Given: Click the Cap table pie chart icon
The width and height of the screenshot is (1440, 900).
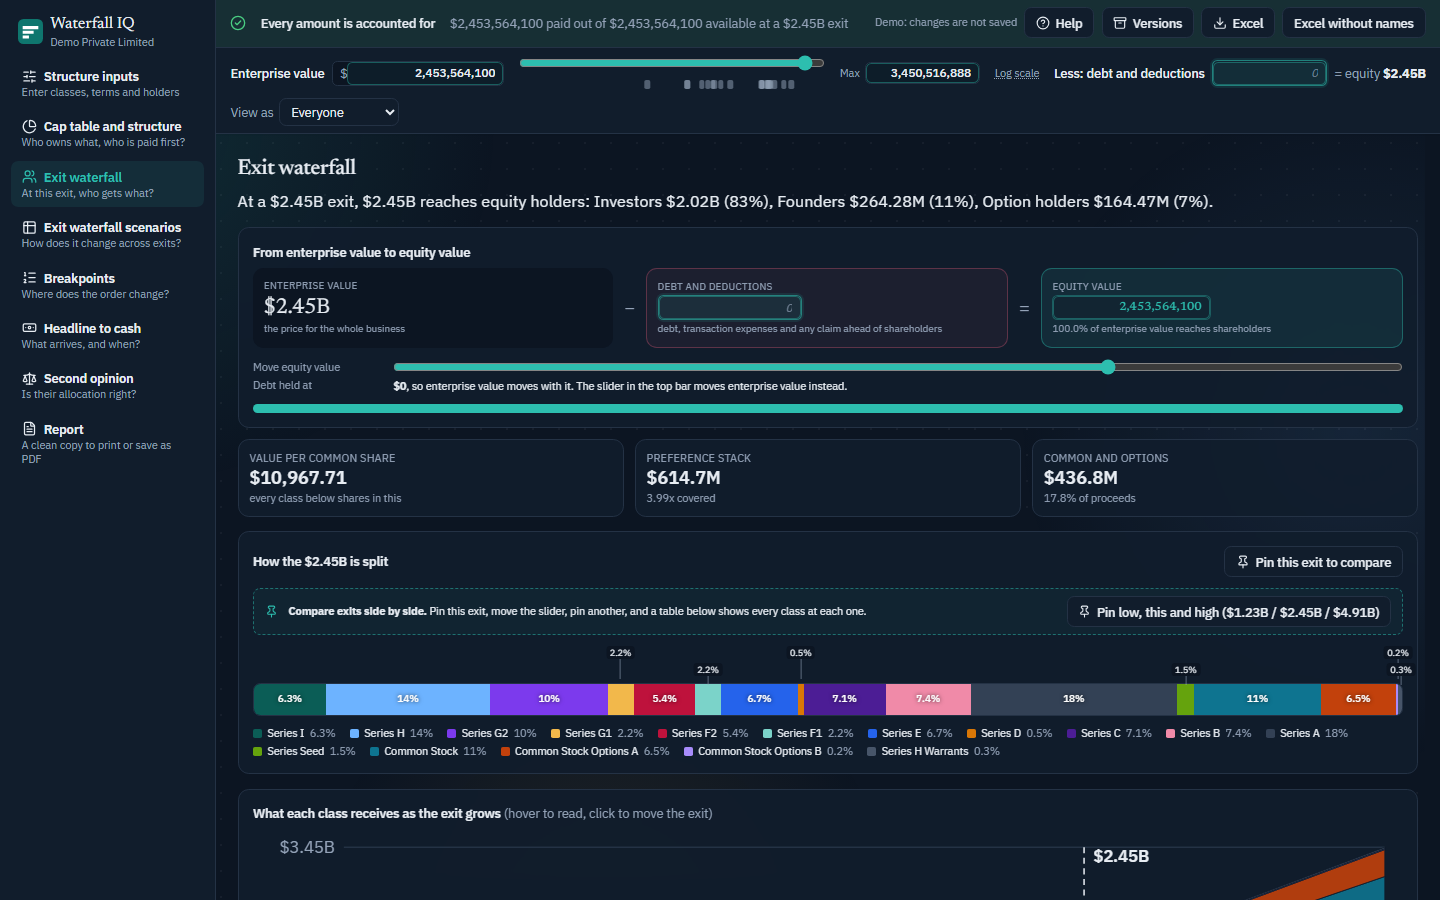Looking at the screenshot, I should click(29, 126).
